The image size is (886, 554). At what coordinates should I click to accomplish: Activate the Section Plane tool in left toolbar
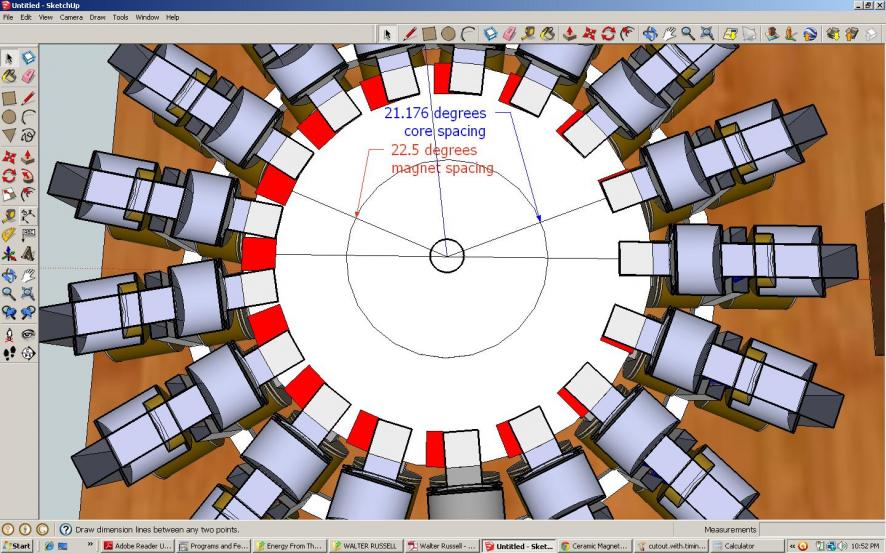point(28,353)
